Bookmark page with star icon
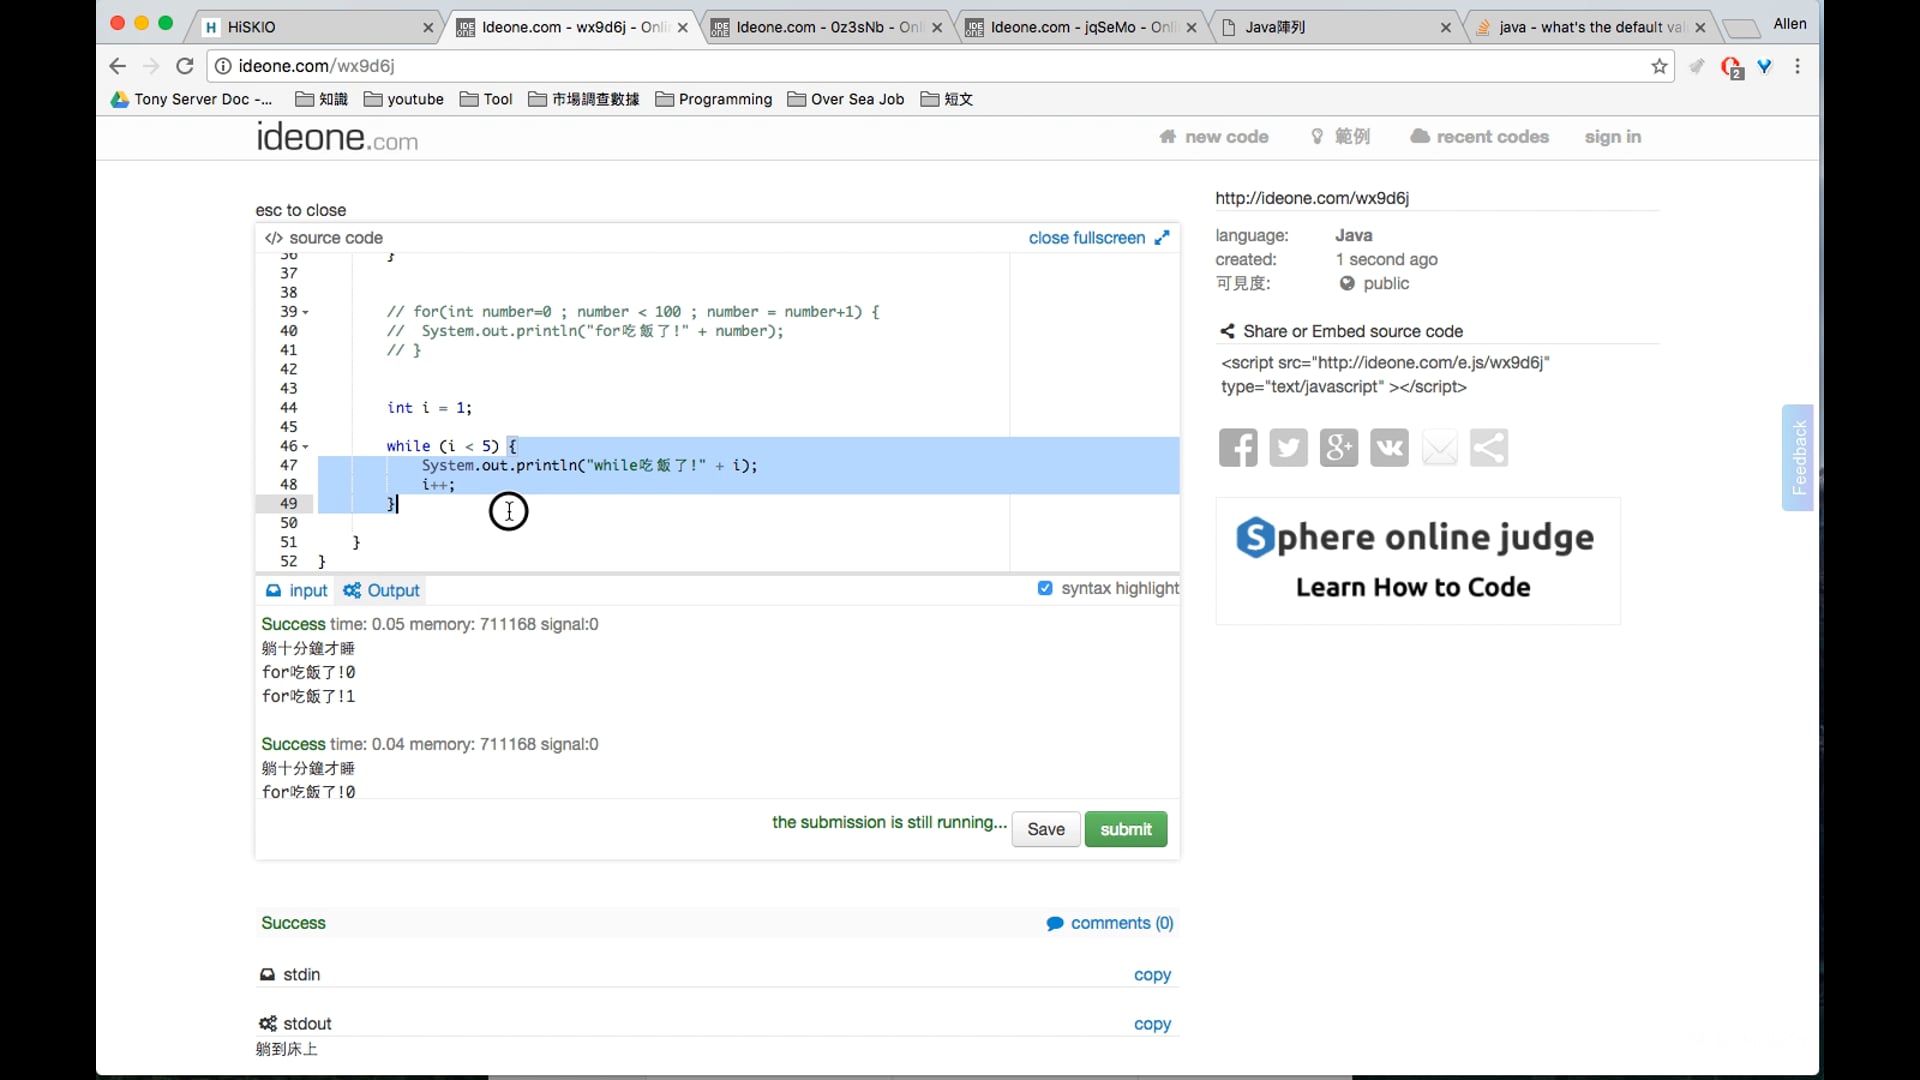Image resolution: width=1920 pixels, height=1080 pixels. [x=1660, y=66]
